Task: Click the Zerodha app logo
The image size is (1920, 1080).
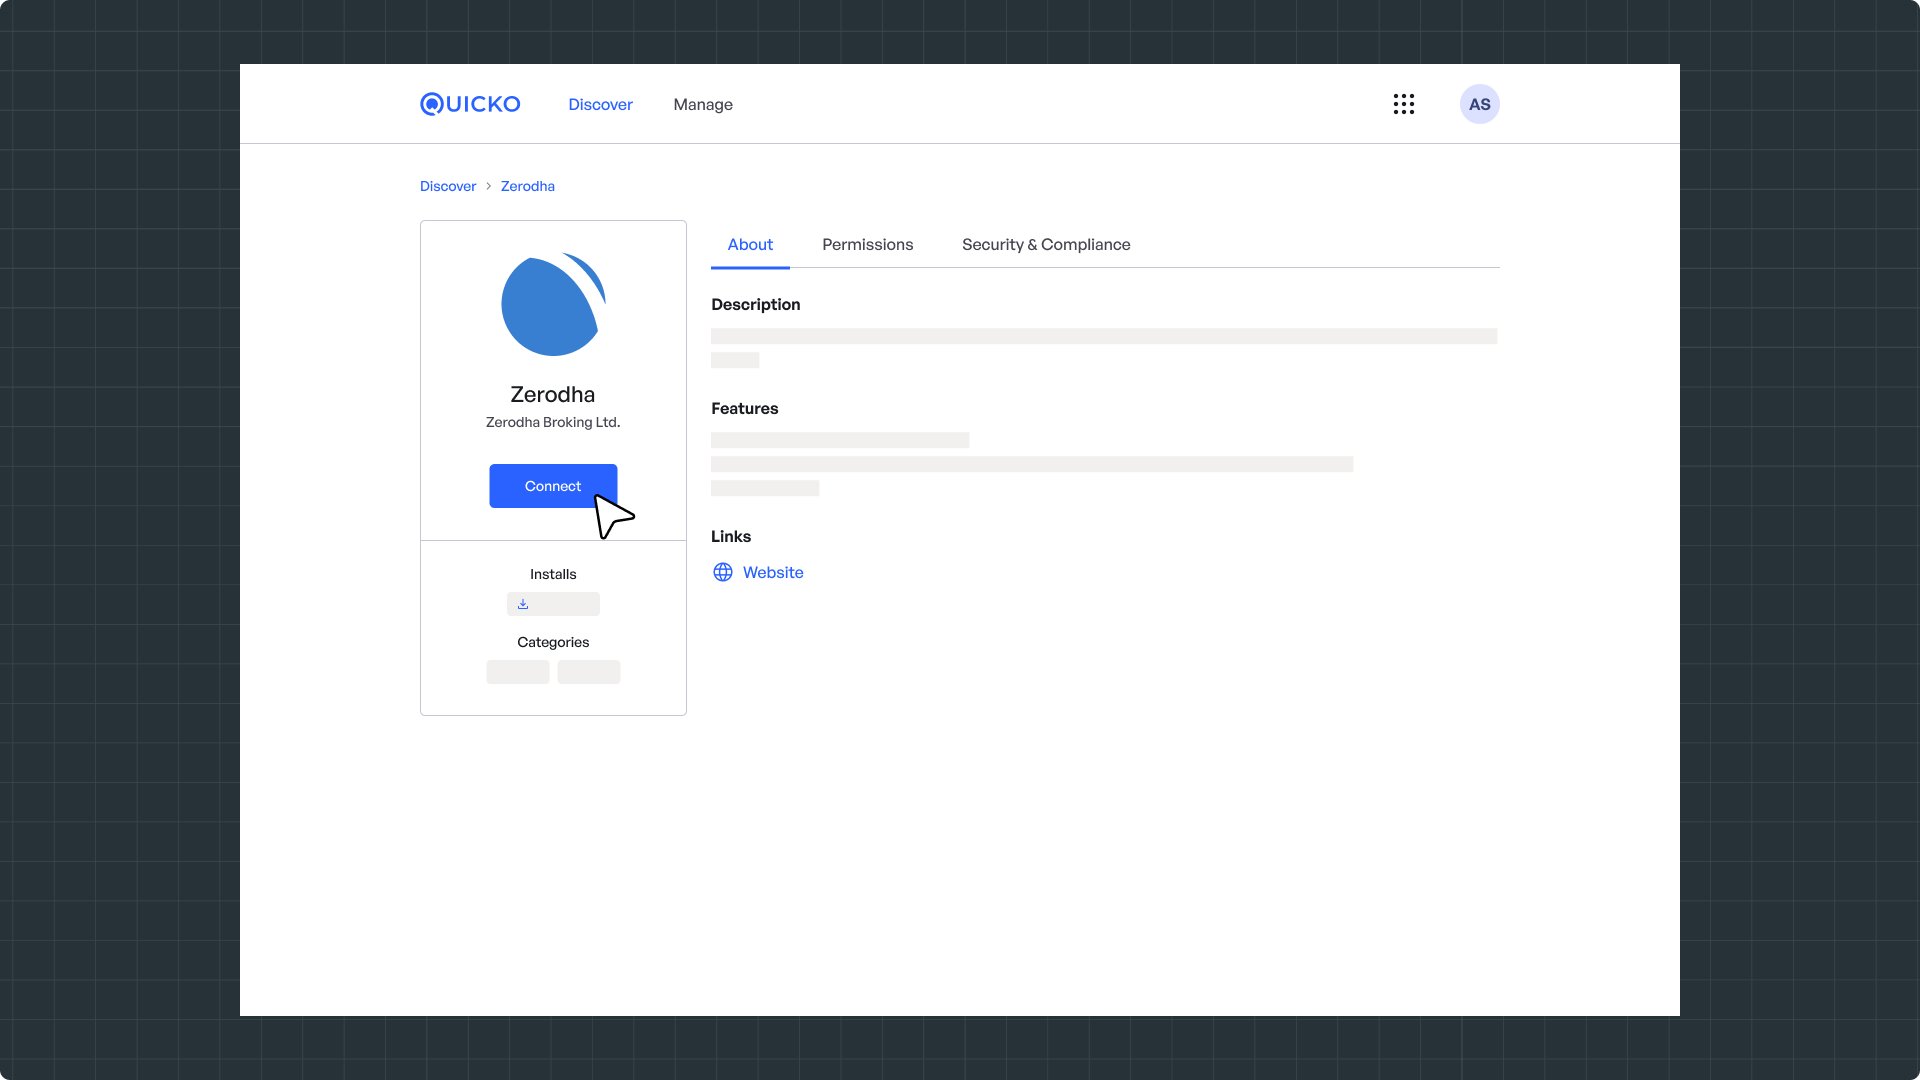Action: click(553, 304)
